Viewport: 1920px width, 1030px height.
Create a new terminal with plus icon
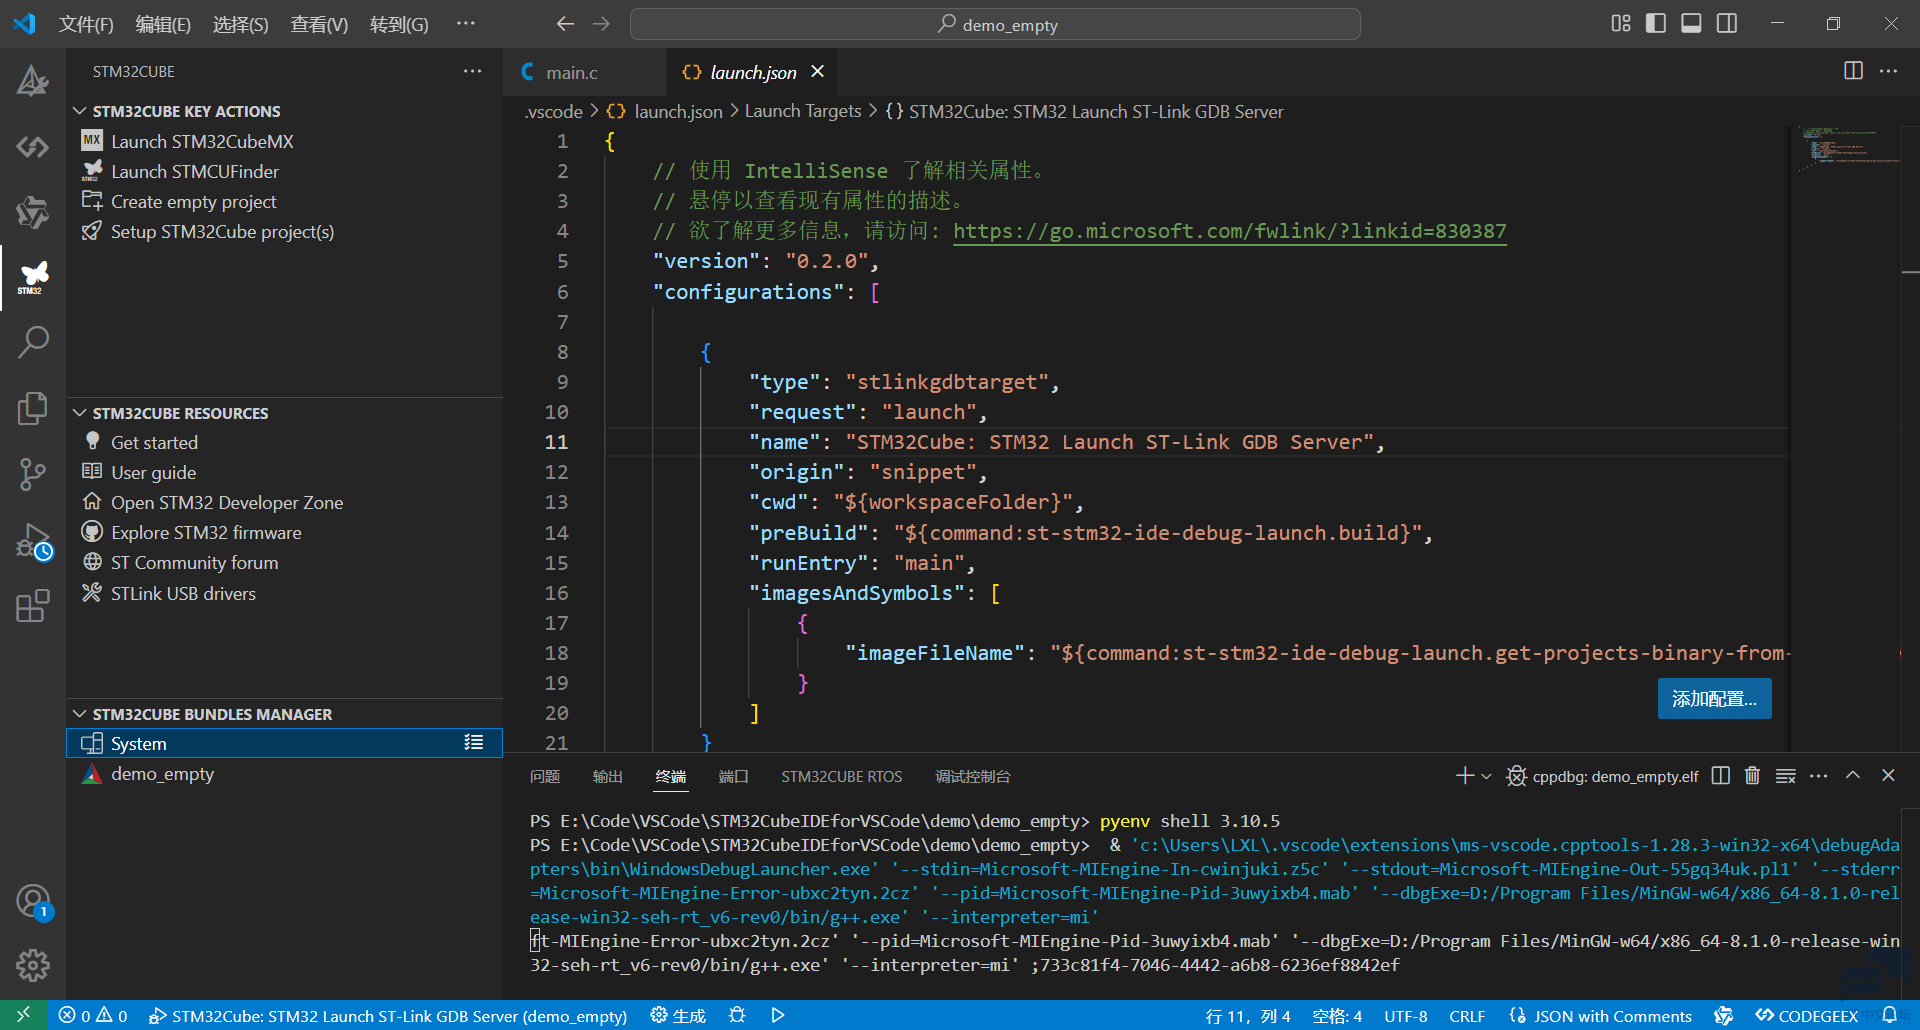pyautogui.click(x=1464, y=776)
